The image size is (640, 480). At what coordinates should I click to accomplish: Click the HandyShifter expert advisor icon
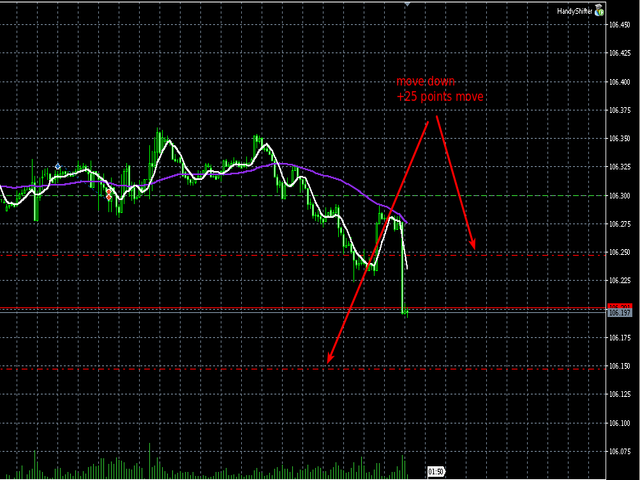click(x=599, y=10)
